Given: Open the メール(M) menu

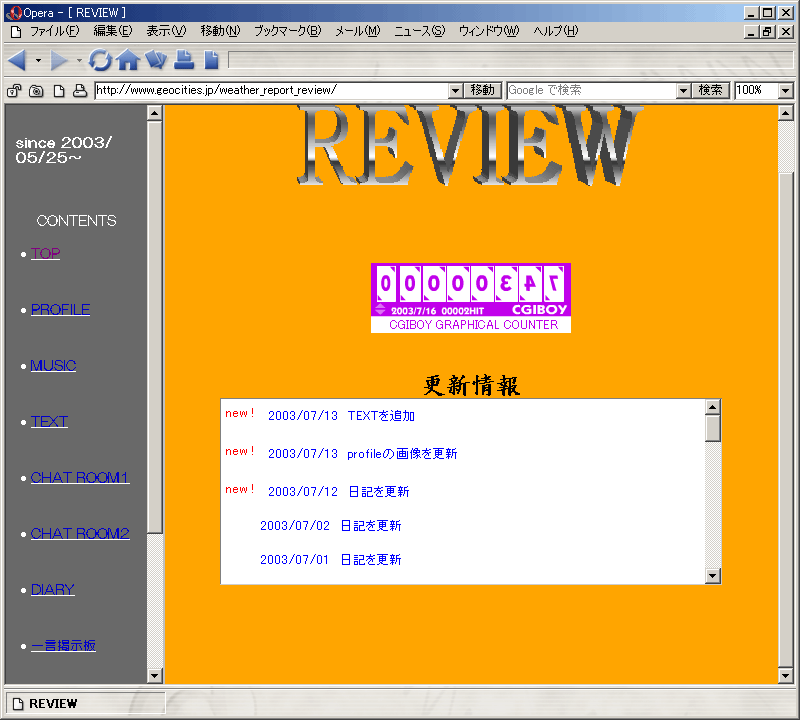Looking at the screenshot, I should [x=358, y=31].
